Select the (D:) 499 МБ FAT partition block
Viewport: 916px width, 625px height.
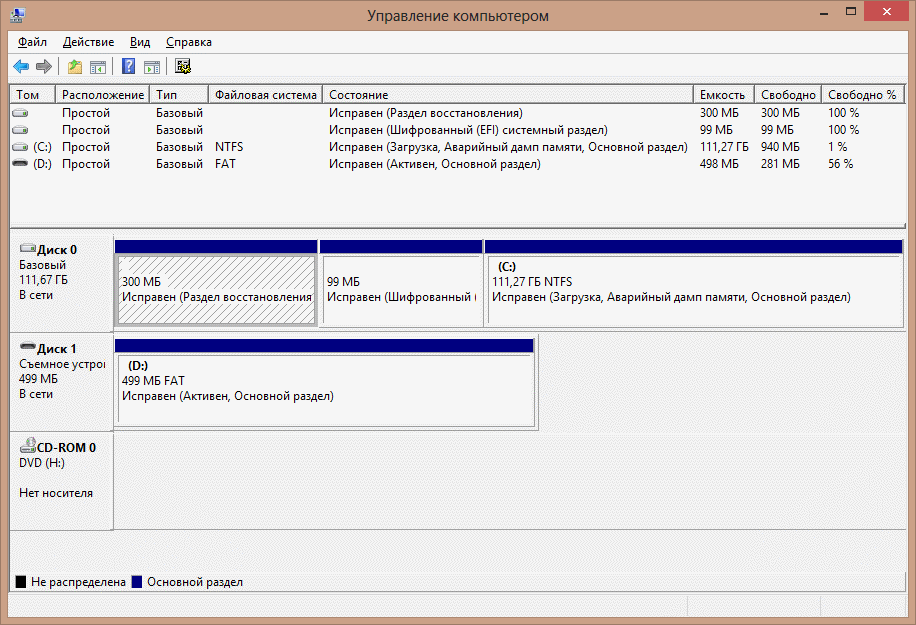(x=325, y=383)
